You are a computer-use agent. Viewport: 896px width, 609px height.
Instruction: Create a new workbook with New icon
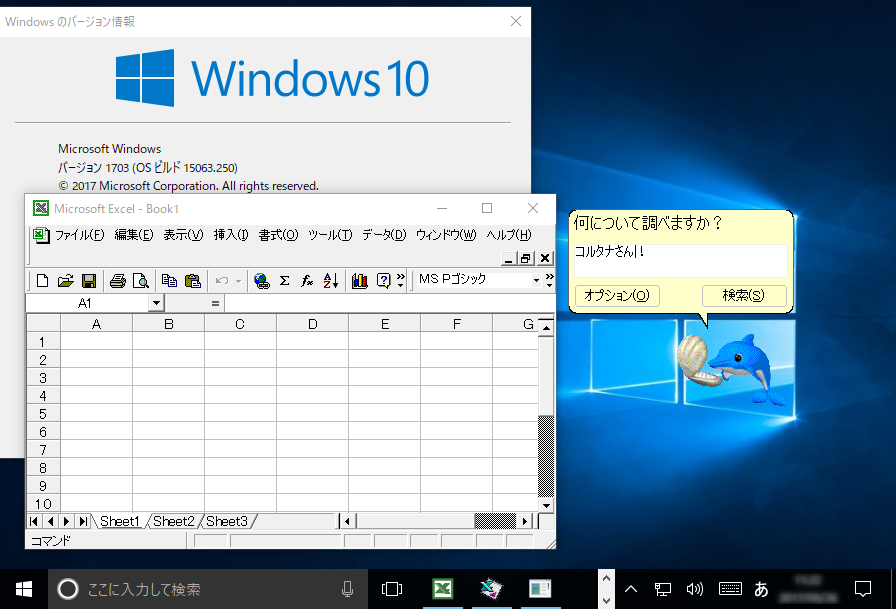pyautogui.click(x=42, y=281)
